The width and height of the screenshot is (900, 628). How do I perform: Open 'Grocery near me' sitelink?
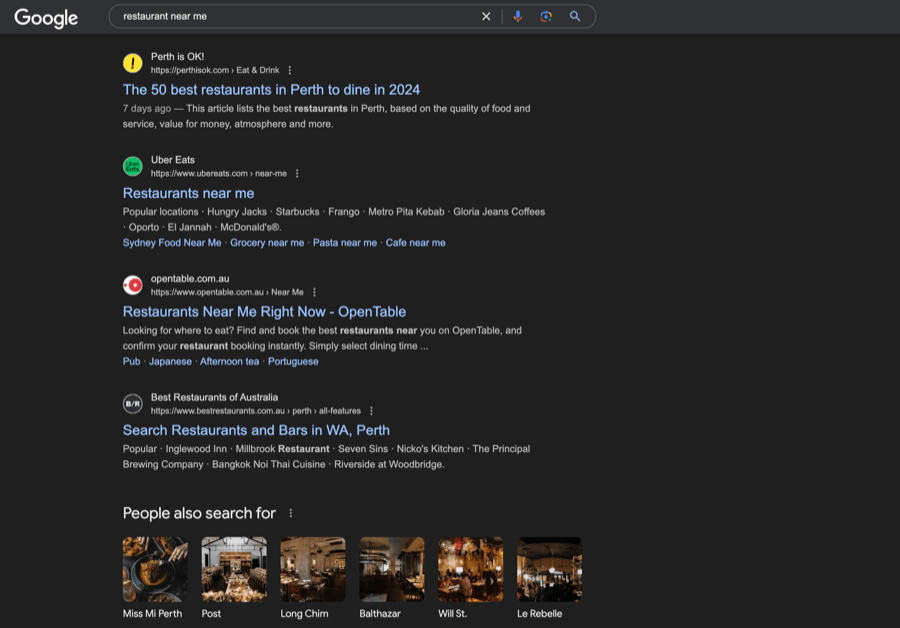click(x=267, y=243)
